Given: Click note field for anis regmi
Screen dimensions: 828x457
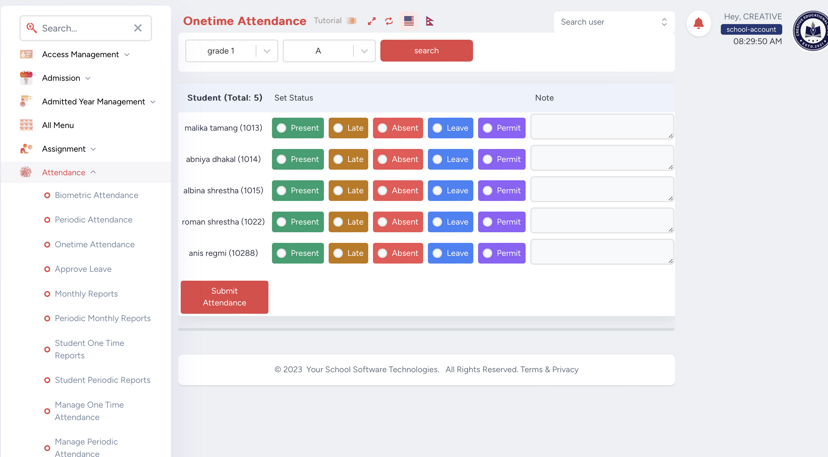Looking at the screenshot, I should tap(602, 252).
